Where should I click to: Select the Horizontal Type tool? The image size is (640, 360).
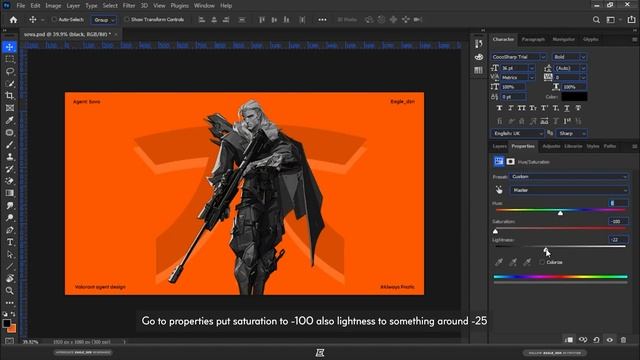9,242
